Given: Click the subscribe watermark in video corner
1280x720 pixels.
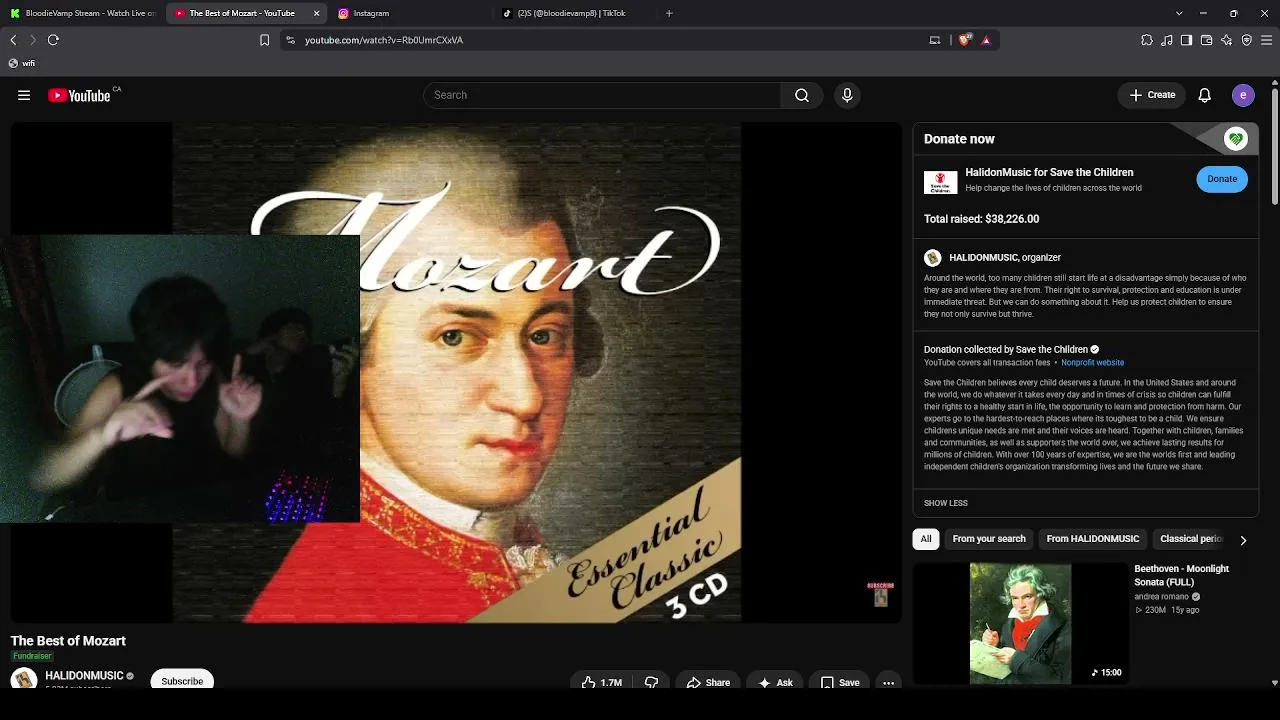Looking at the screenshot, I should [x=881, y=594].
